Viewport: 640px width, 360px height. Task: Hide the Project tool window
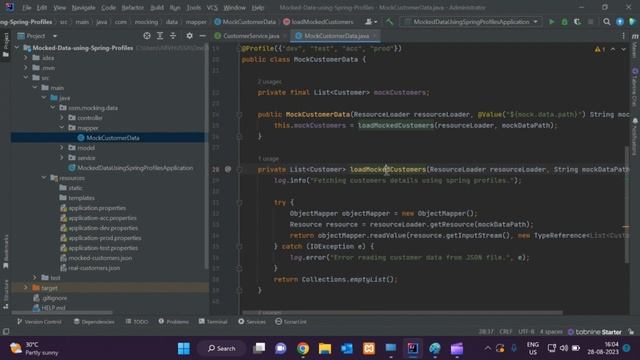coord(202,36)
